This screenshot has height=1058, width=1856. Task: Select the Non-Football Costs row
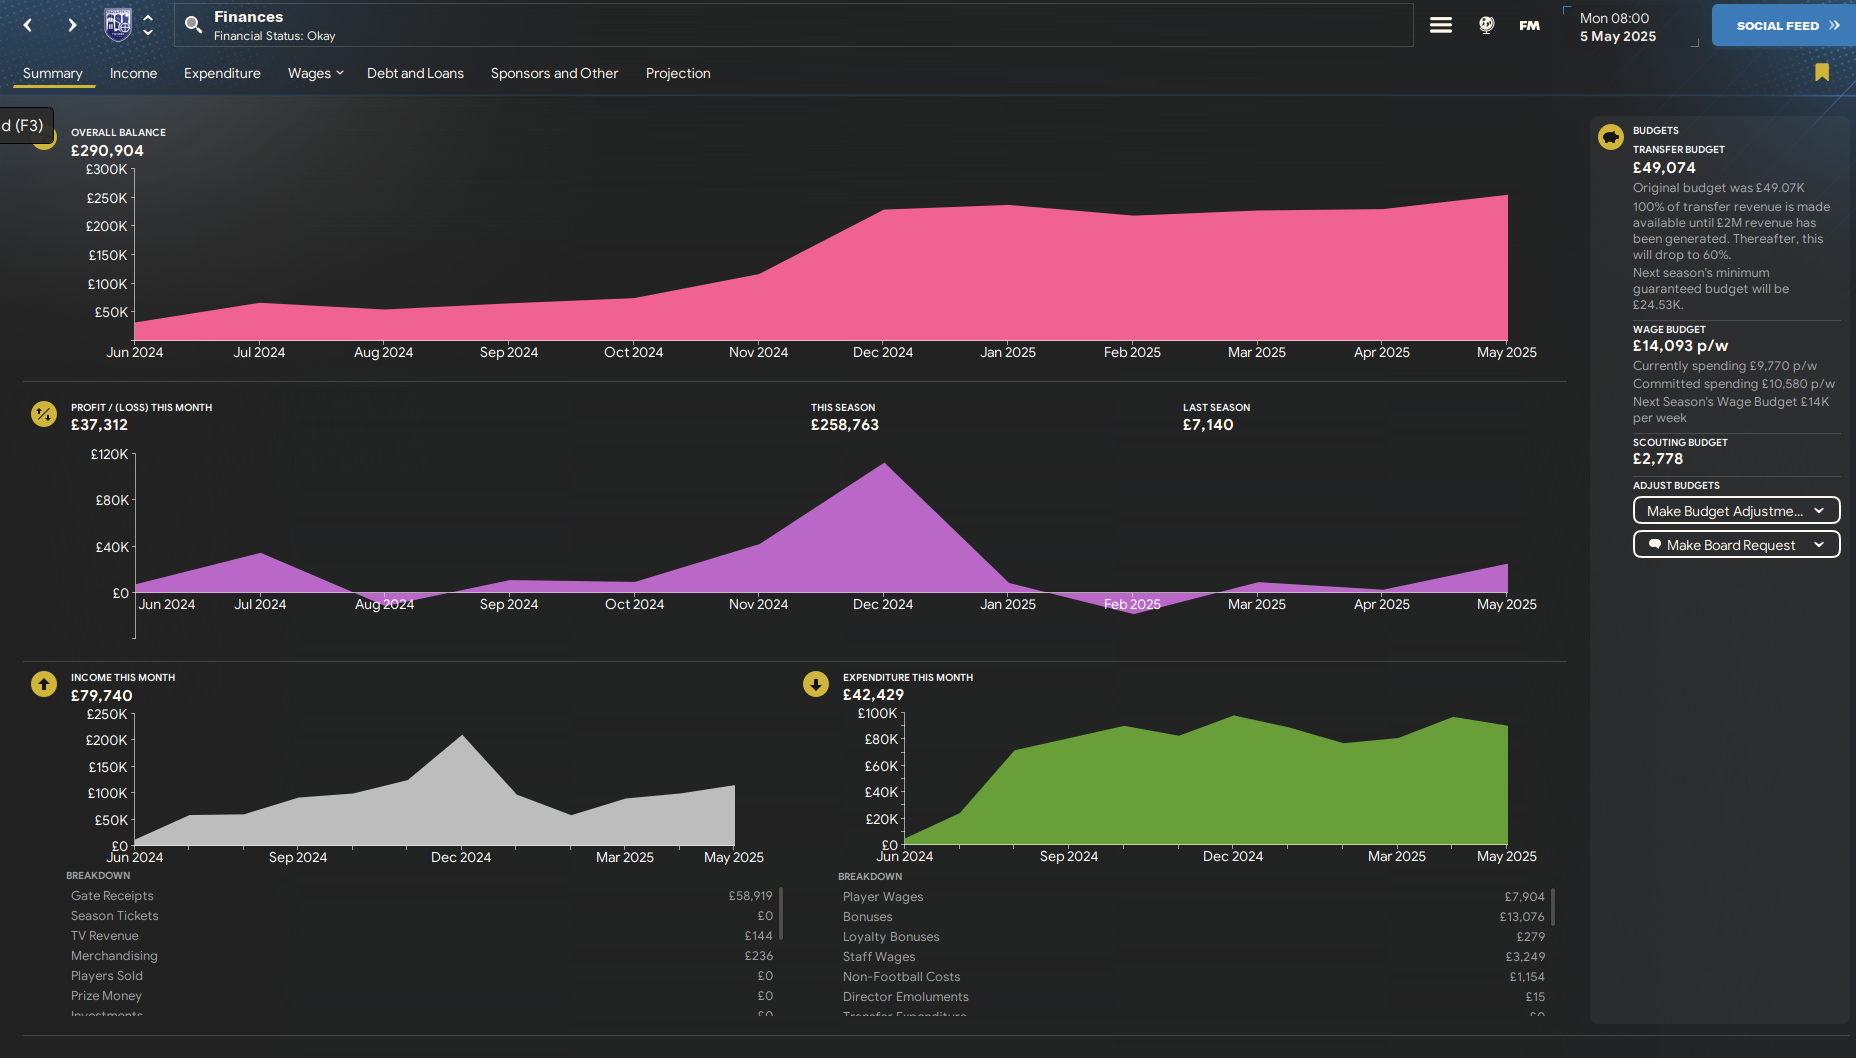(x=1194, y=977)
